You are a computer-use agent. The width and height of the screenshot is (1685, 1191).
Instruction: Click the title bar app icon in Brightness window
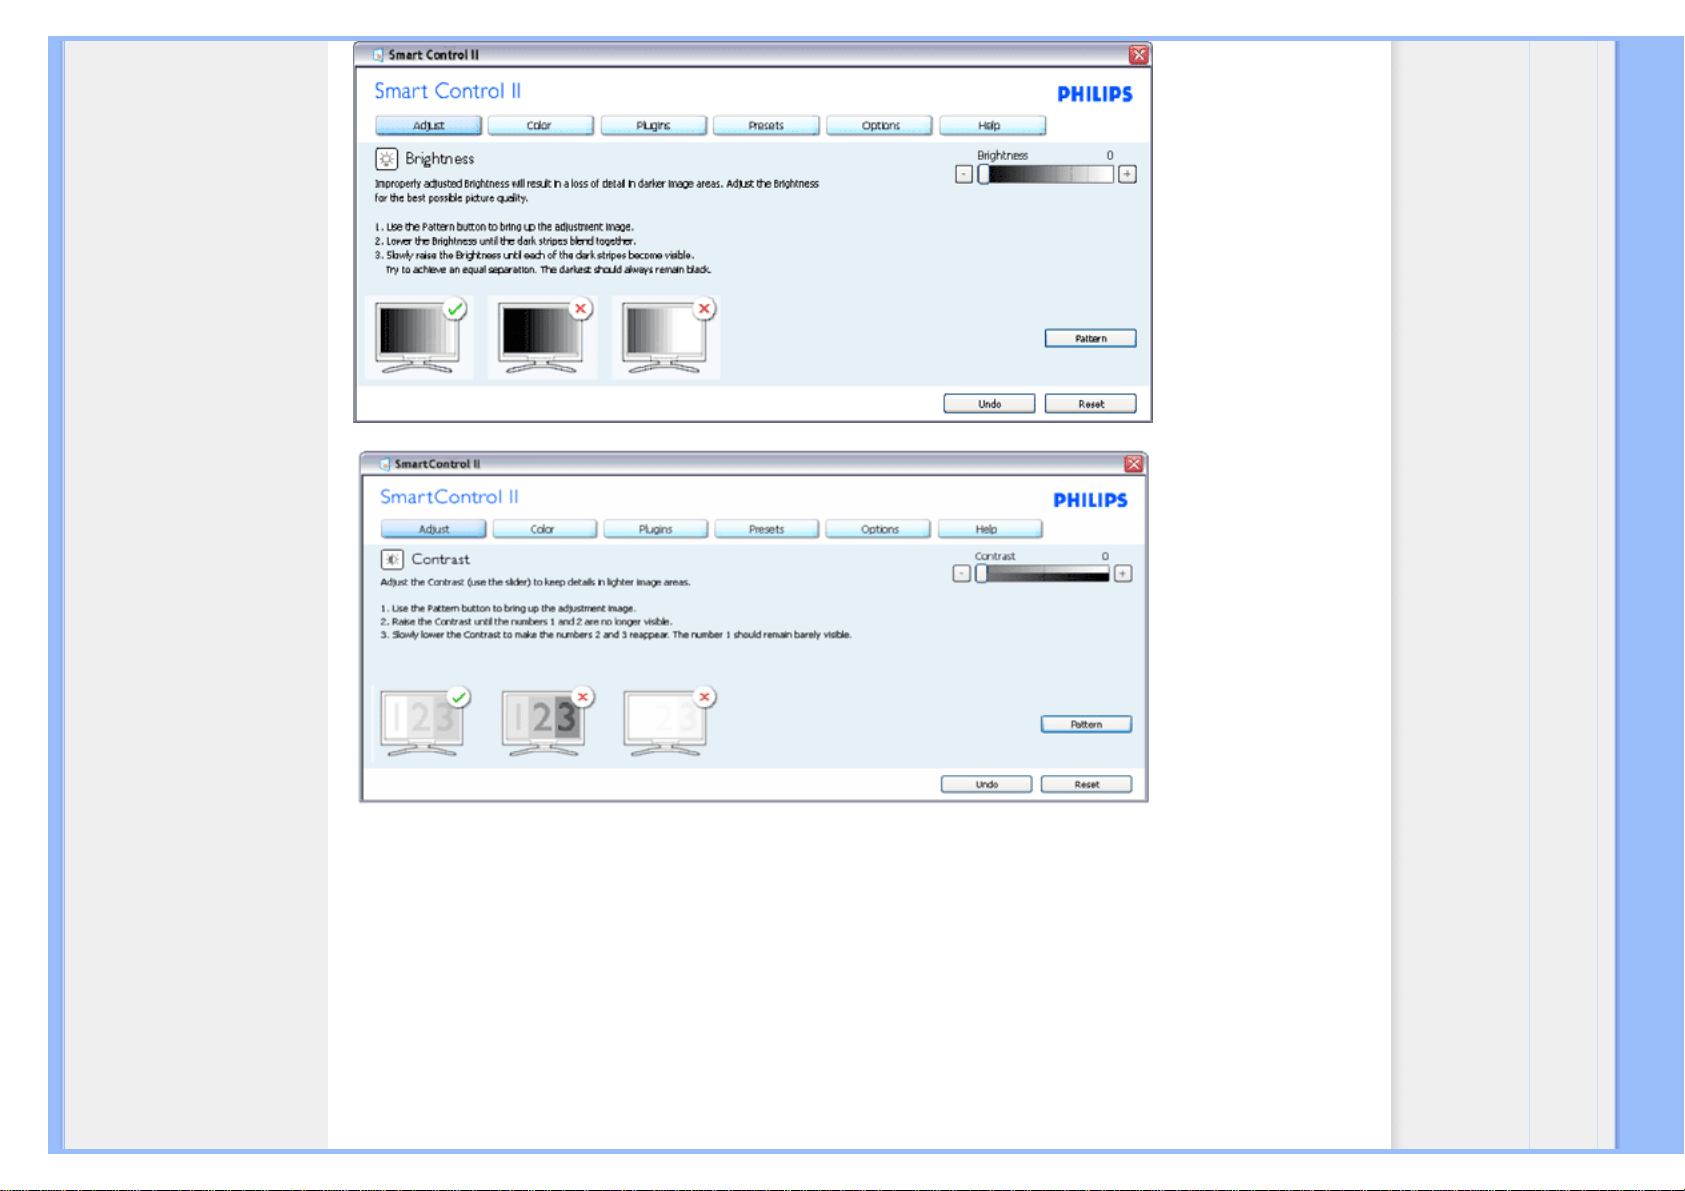[x=378, y=55]
